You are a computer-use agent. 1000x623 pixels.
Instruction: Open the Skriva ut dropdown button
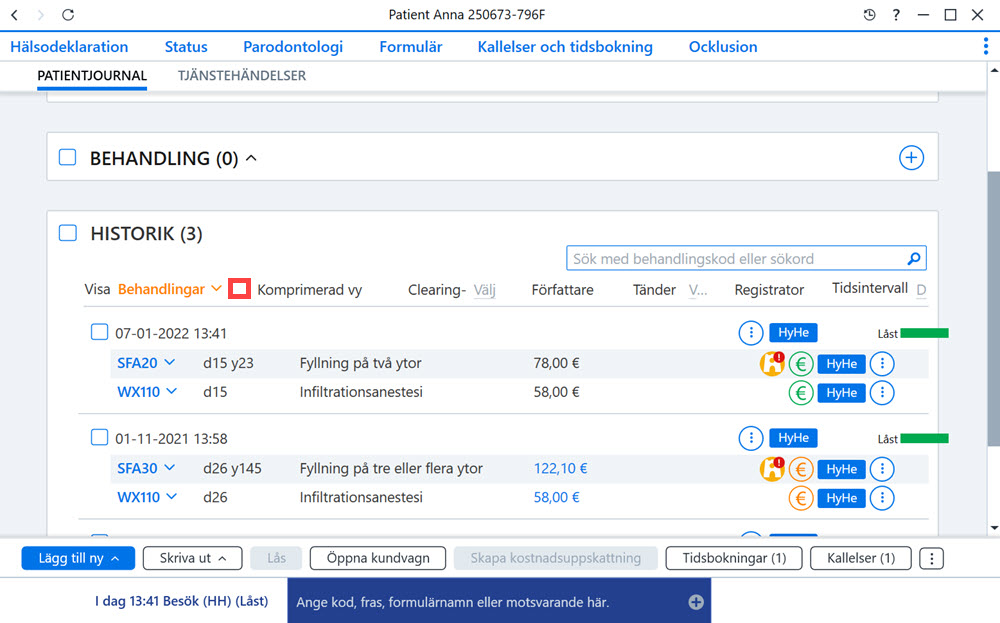[193, 558]
